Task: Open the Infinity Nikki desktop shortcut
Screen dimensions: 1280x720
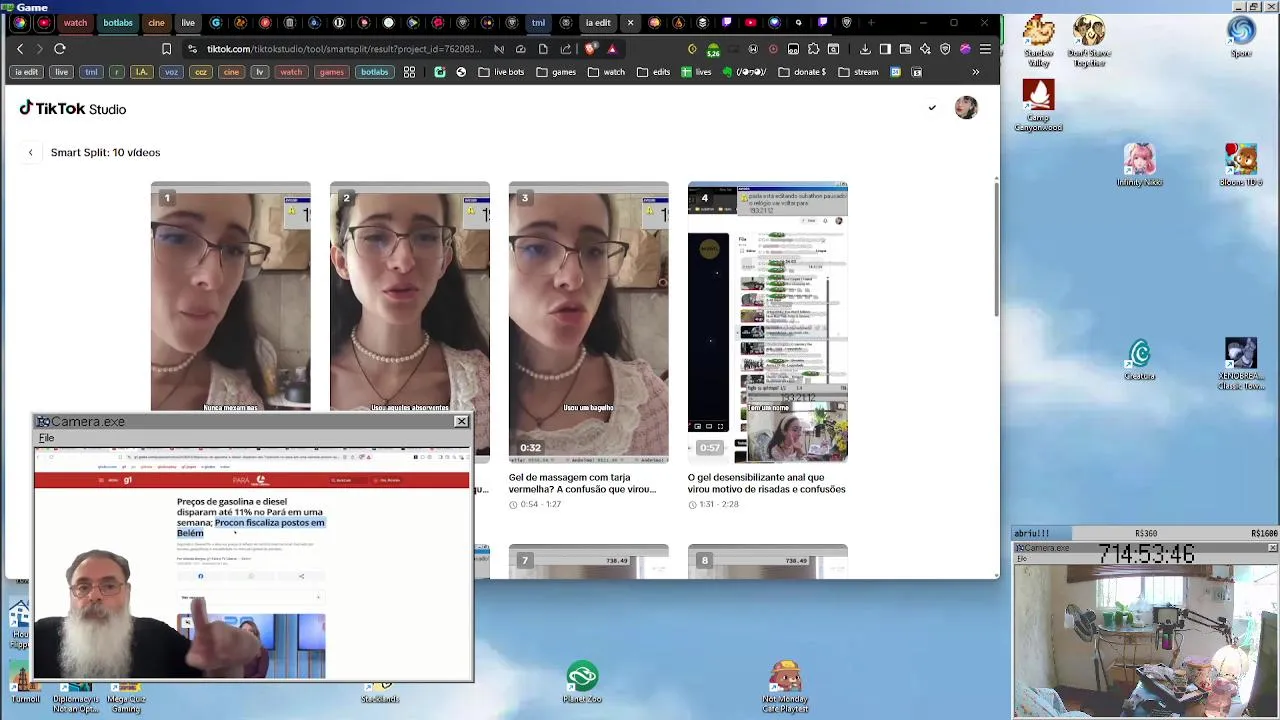Action: (x=1139, y=165)
